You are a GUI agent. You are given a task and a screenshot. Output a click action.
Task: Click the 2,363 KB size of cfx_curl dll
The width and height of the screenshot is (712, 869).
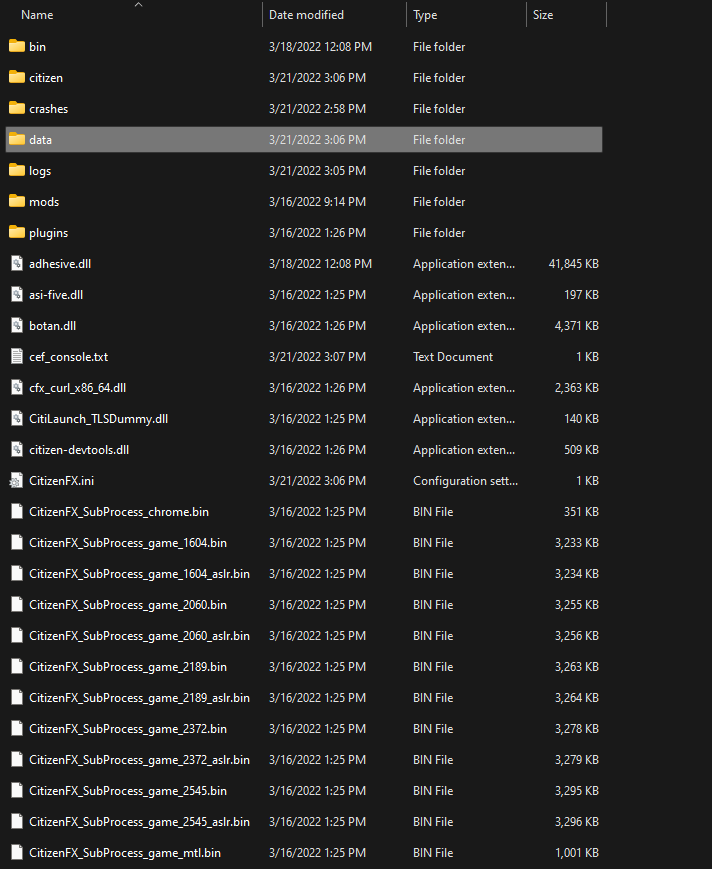point(577,388)
